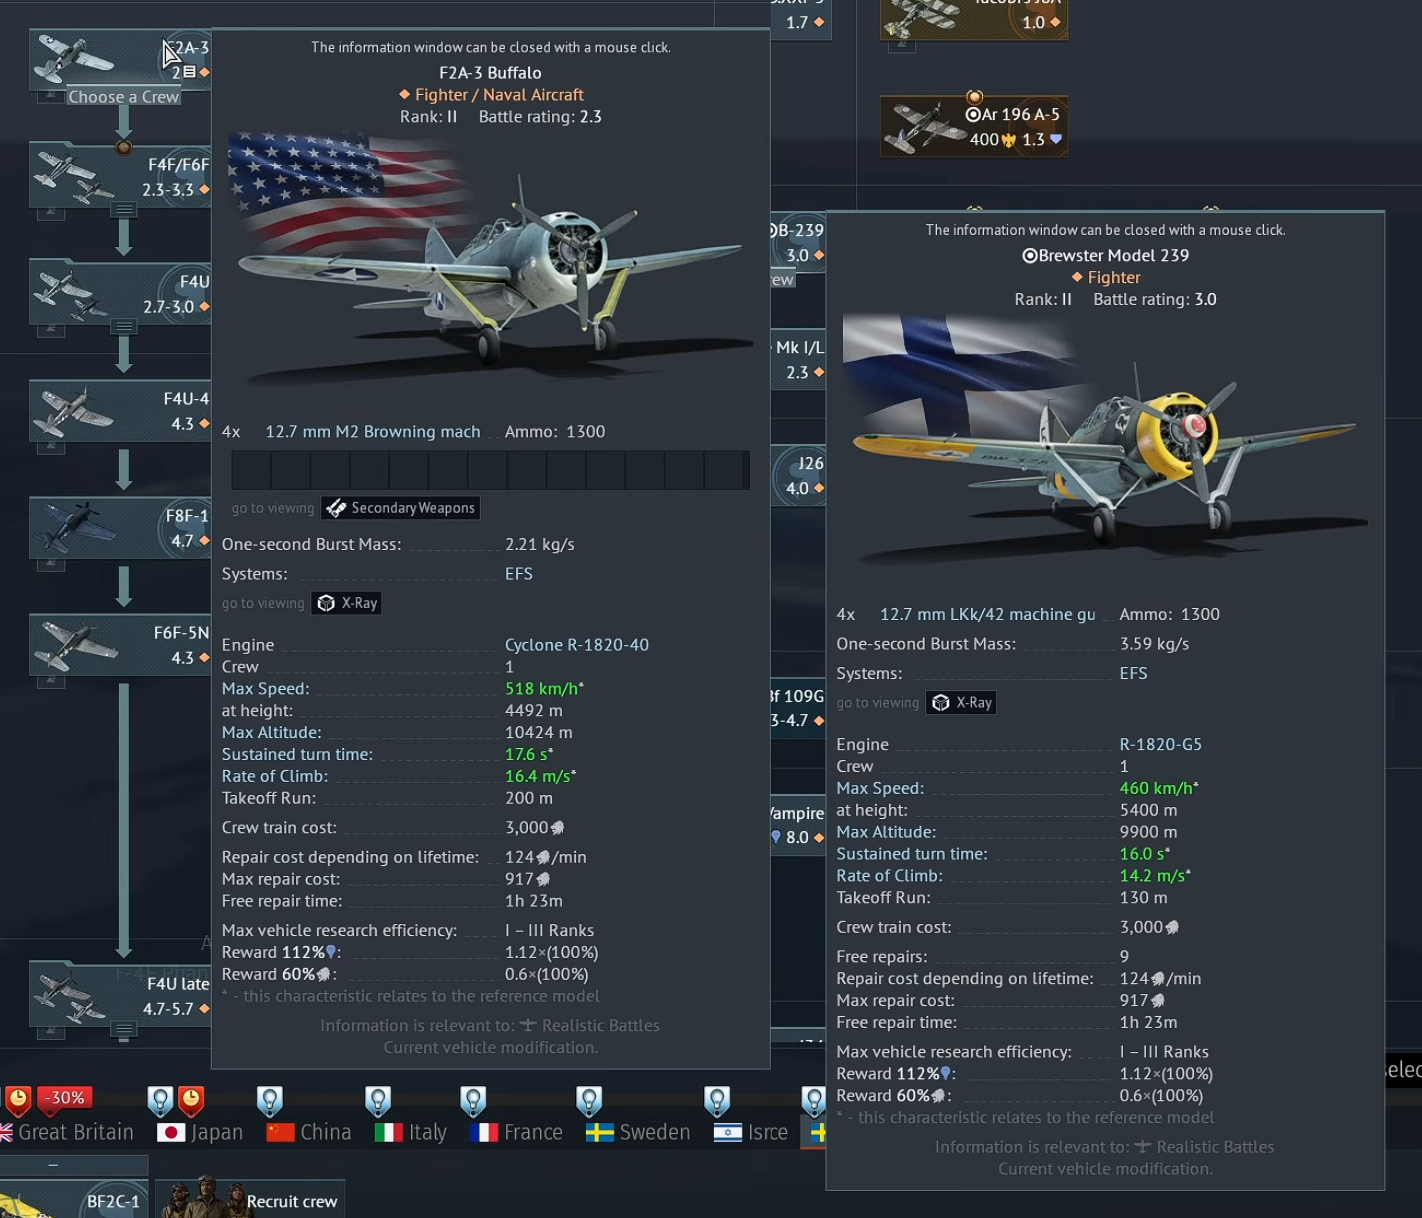Click the research bulb icon above Sweden
1422x1218 pixels.
(x=589, y=1101)
